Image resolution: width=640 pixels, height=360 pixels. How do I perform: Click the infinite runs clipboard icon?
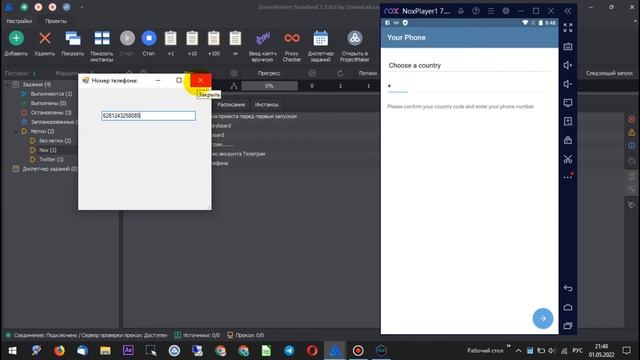pyautogui.click(x=235, y=38)
